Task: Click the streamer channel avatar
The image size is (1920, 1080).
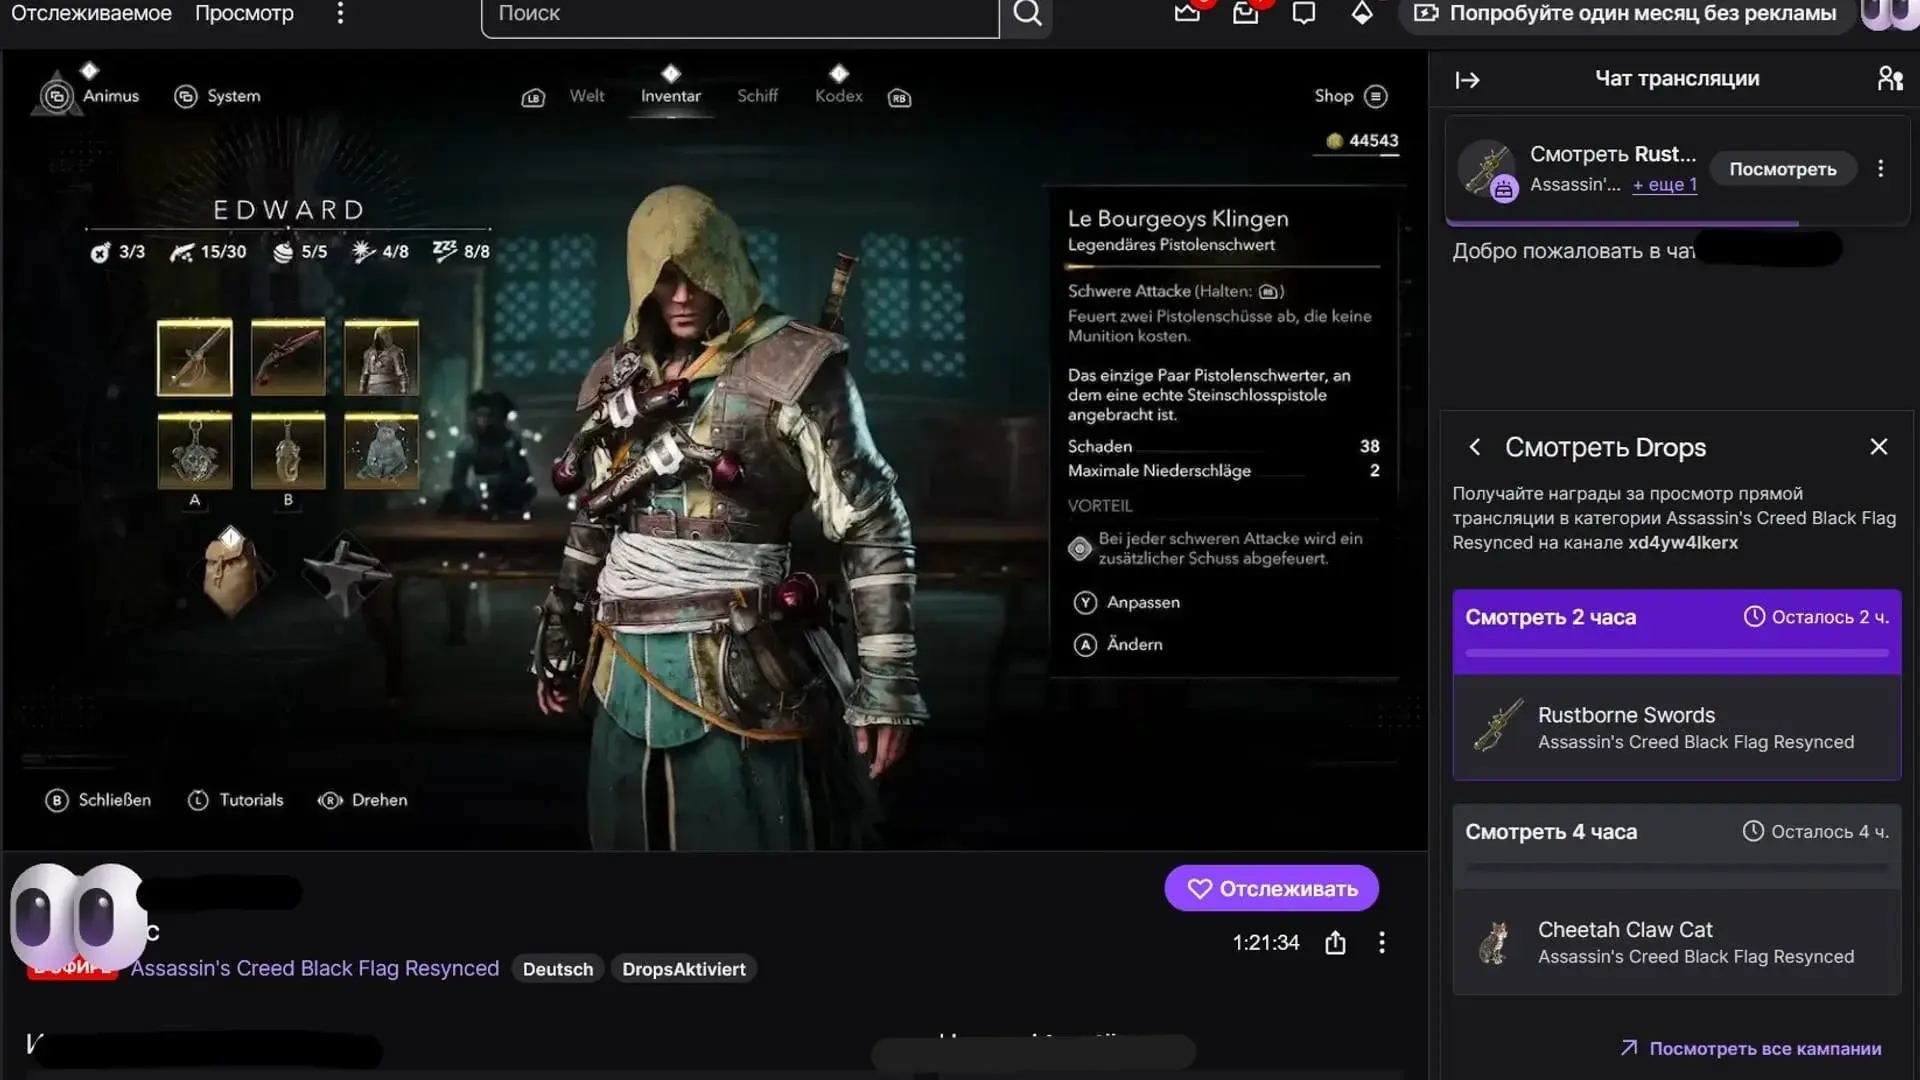Action: point(78,917)
